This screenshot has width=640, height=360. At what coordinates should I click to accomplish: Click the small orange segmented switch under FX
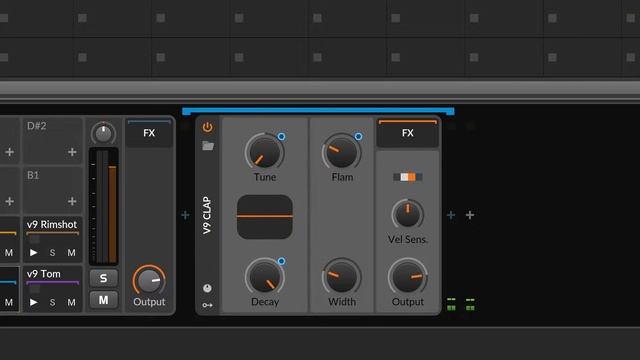[x=408, y=177]
